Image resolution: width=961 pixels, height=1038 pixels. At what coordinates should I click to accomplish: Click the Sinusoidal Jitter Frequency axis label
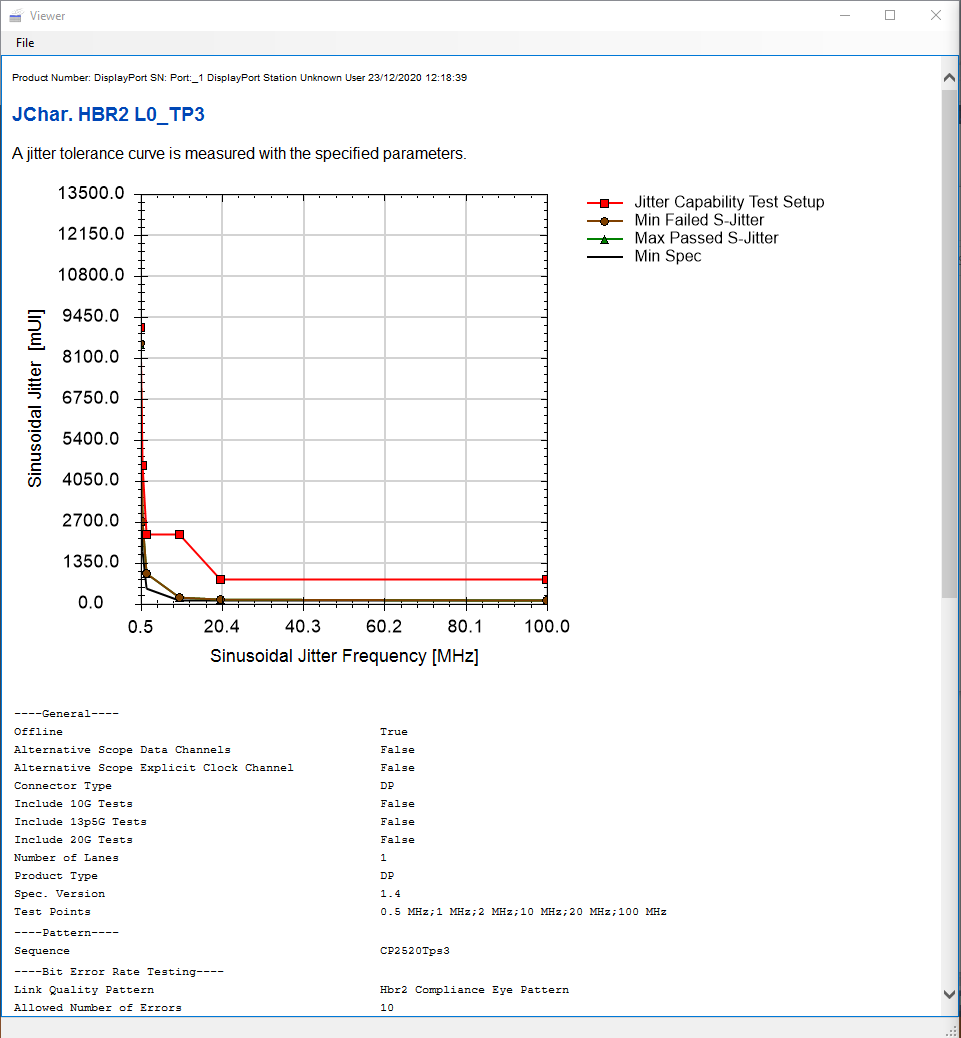[x=344, y=656]
